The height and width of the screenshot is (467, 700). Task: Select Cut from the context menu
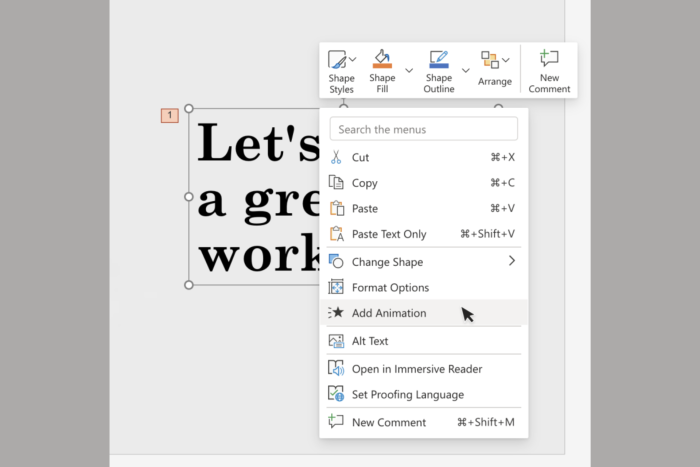coord(424,157)
